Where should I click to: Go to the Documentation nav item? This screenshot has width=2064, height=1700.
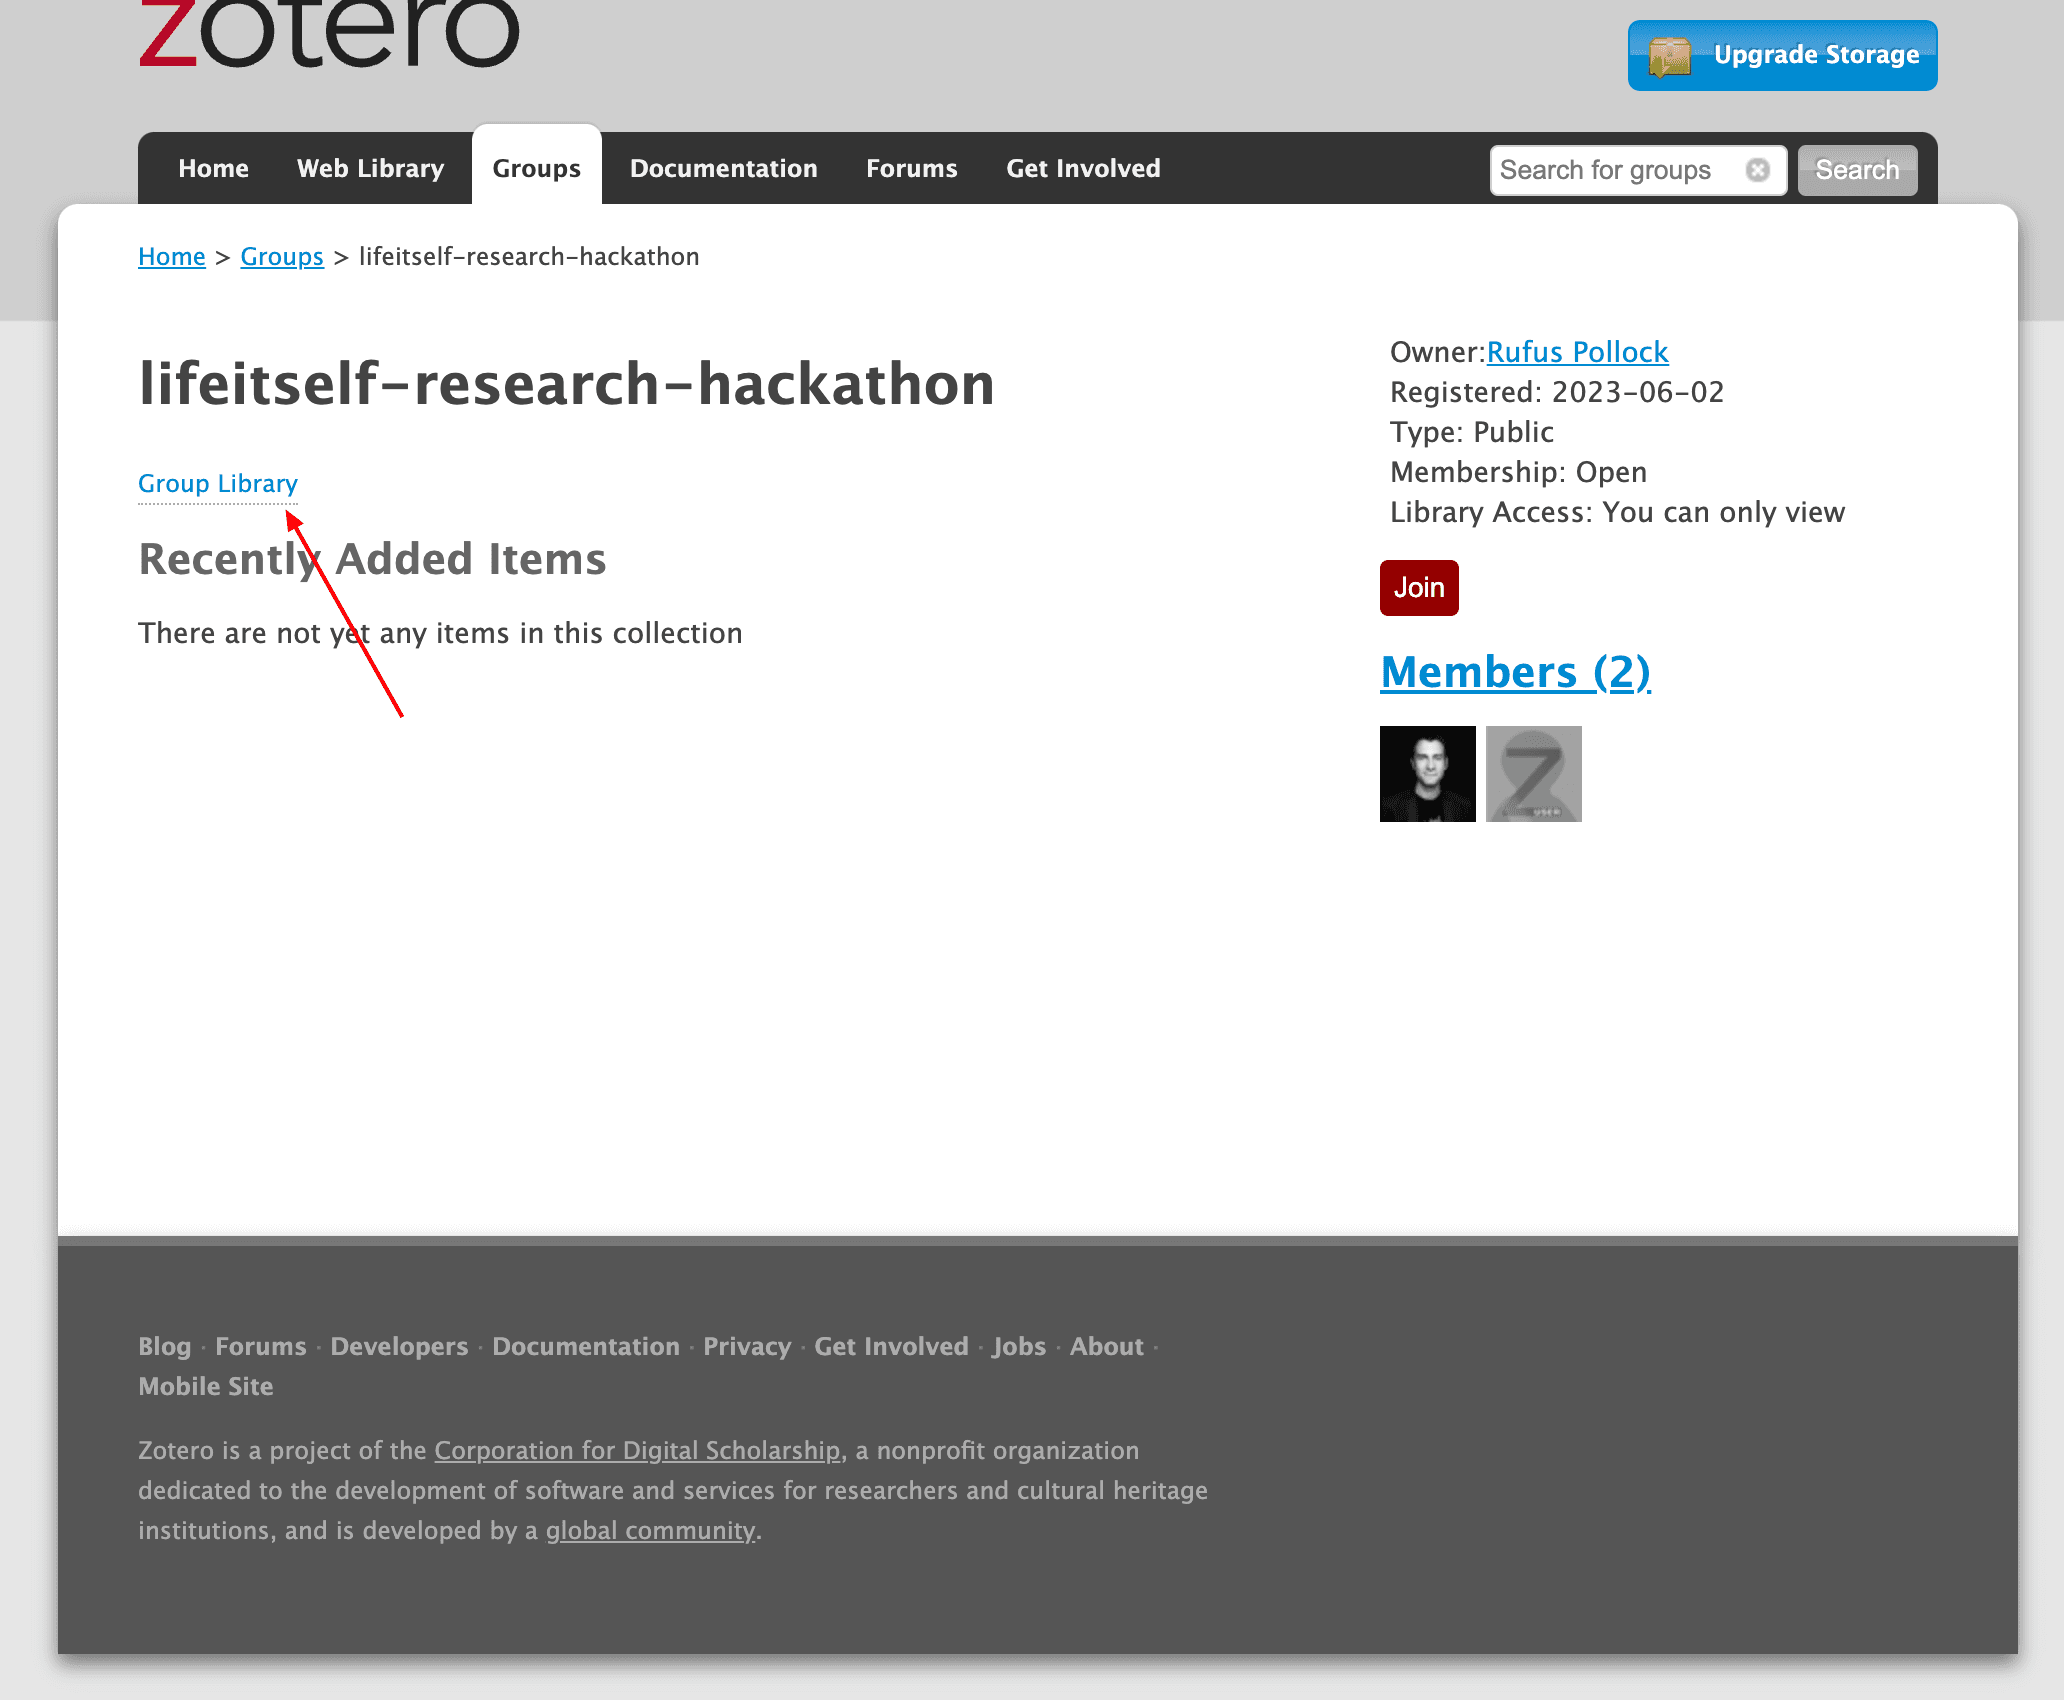tap(723, 168)
